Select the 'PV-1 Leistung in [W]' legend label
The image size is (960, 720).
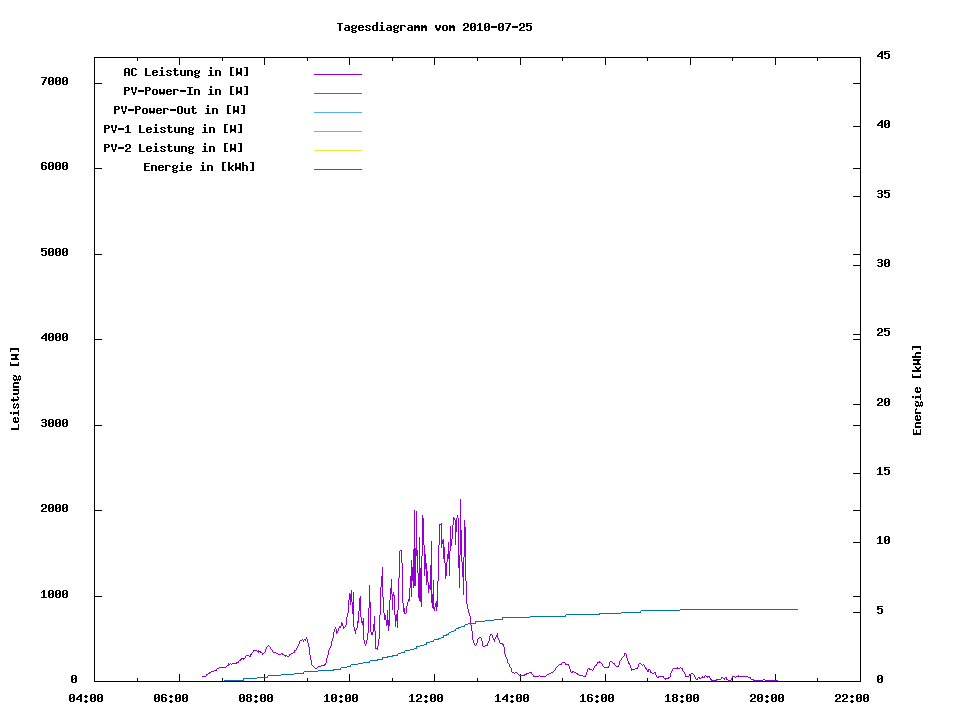point(173,129)
